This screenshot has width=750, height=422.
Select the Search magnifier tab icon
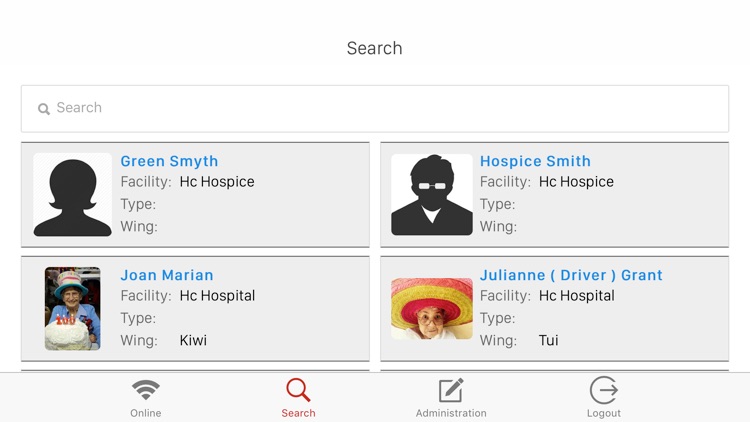[298, 389]
